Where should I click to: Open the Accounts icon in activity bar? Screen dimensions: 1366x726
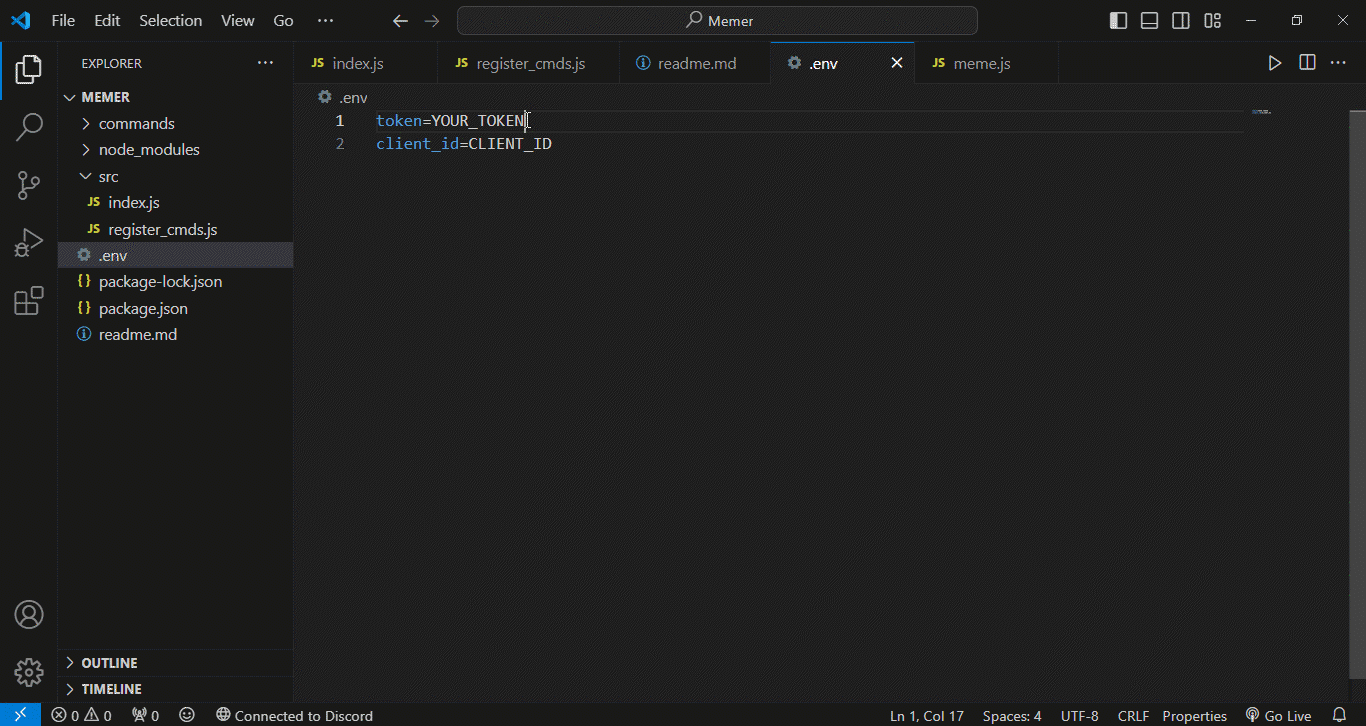point(29,615)
